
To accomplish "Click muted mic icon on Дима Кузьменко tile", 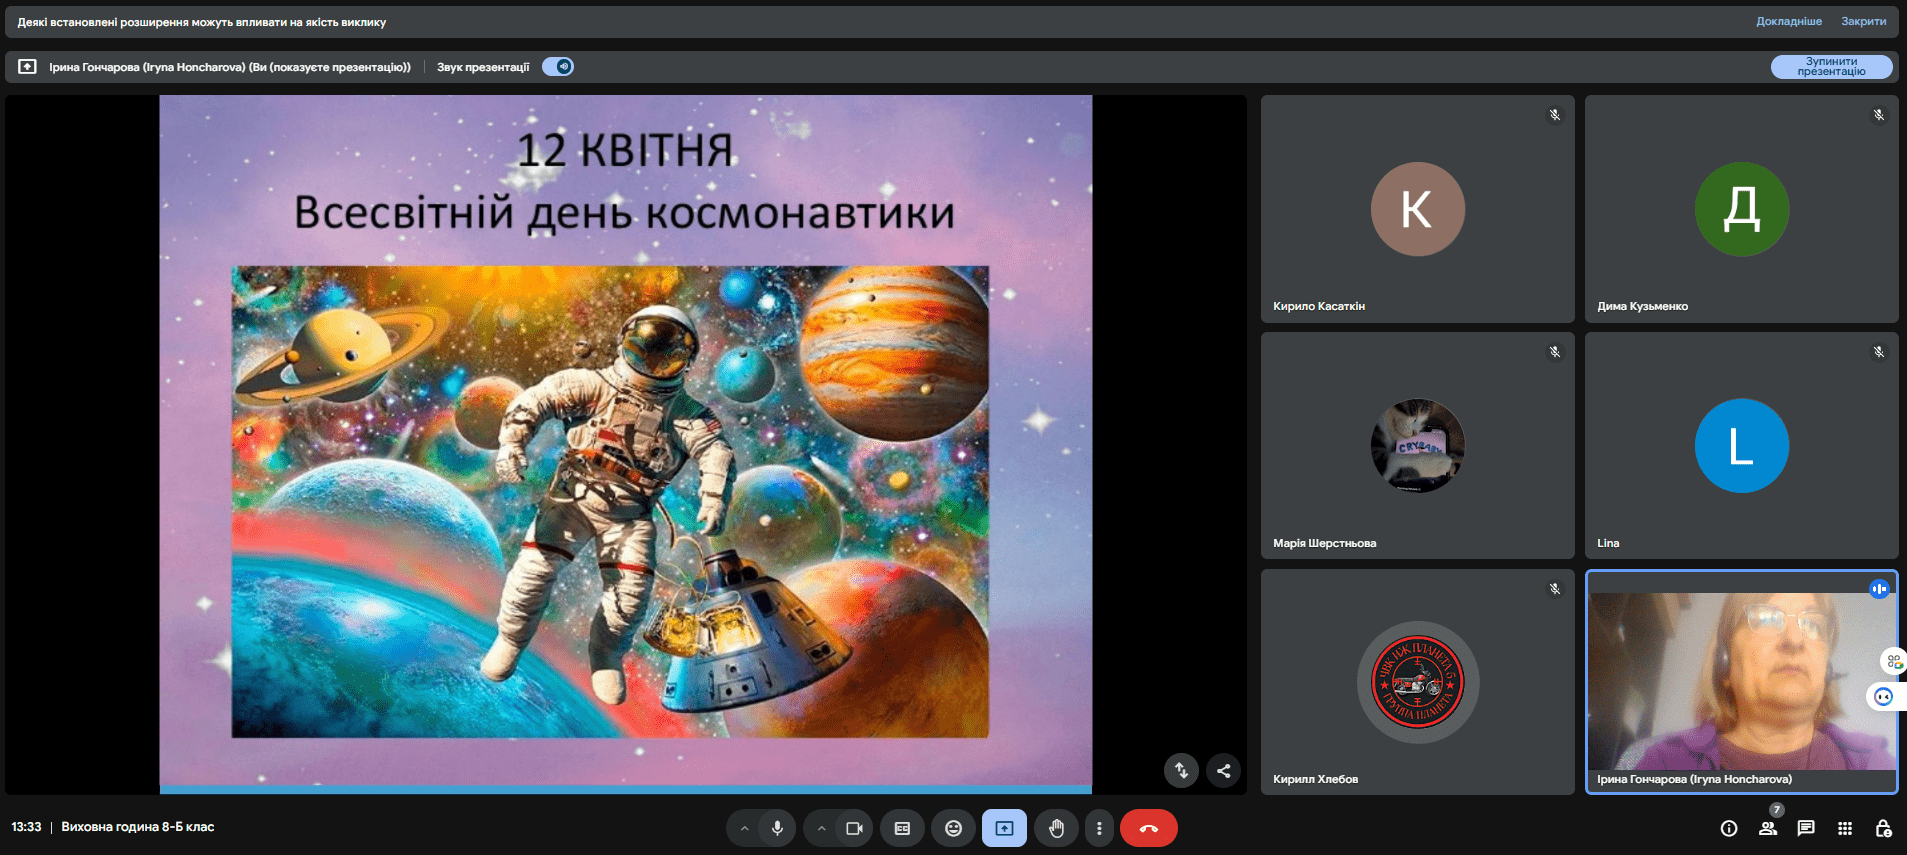I will tap(1879, 115).
